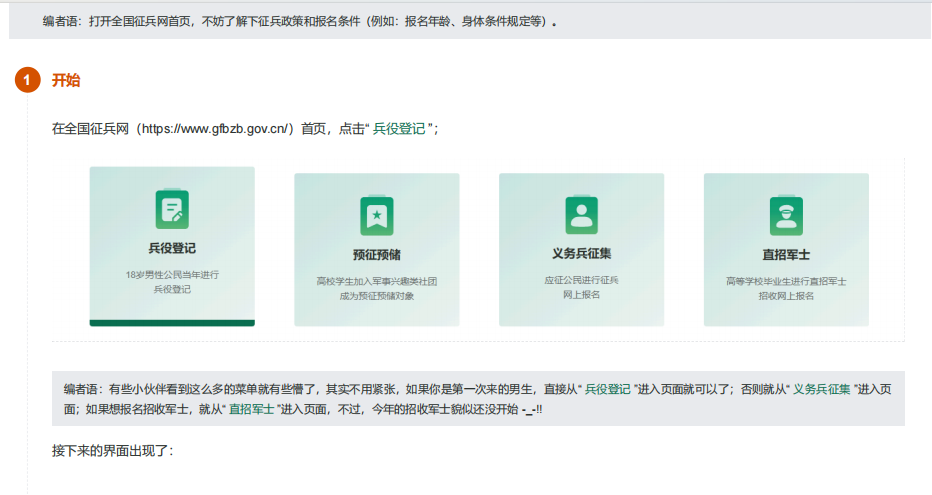The width and height of the screenshot is (932, 495).
Task: Open 兵役登记 link in the step instruction
Action: (398, 130)
